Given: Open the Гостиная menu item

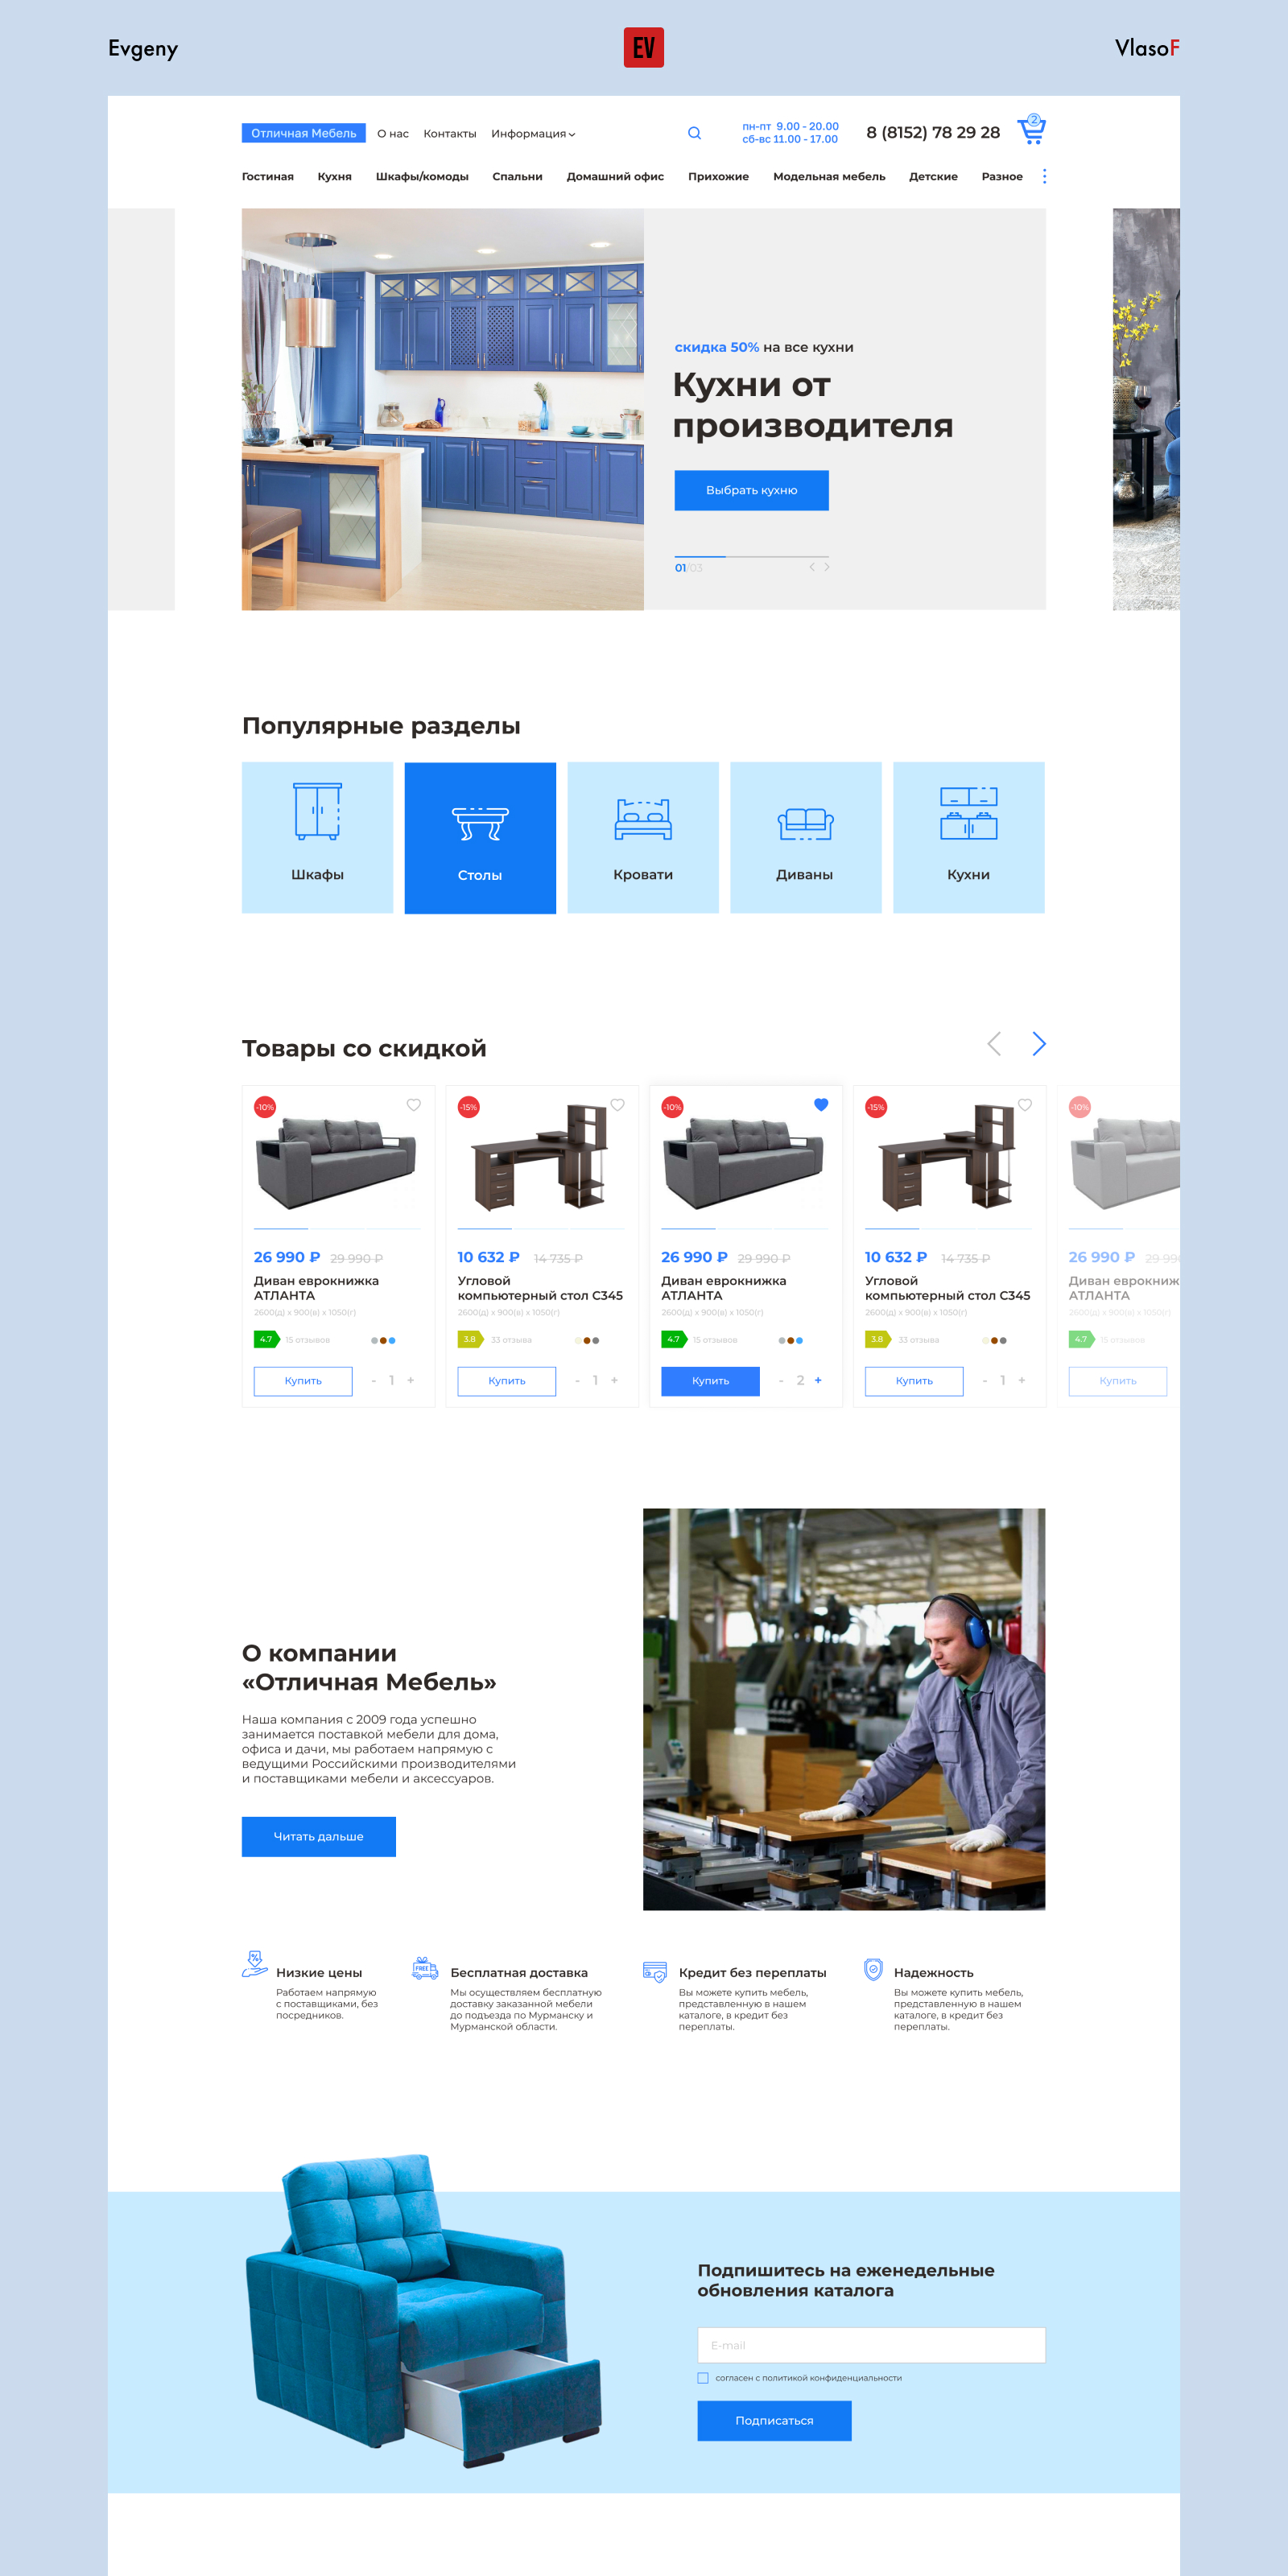Looking at the screenshot, I should (268, 177).
